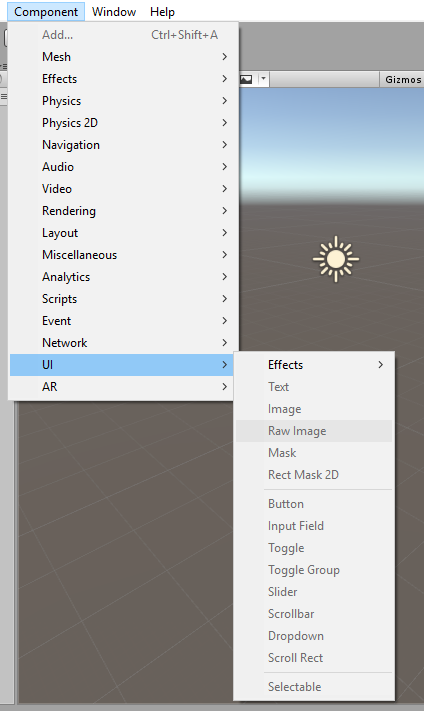Image resolution: width=424 pixels, height=711 pixels.
Task: Open the Scripts submenu
Action: [122, 299]
